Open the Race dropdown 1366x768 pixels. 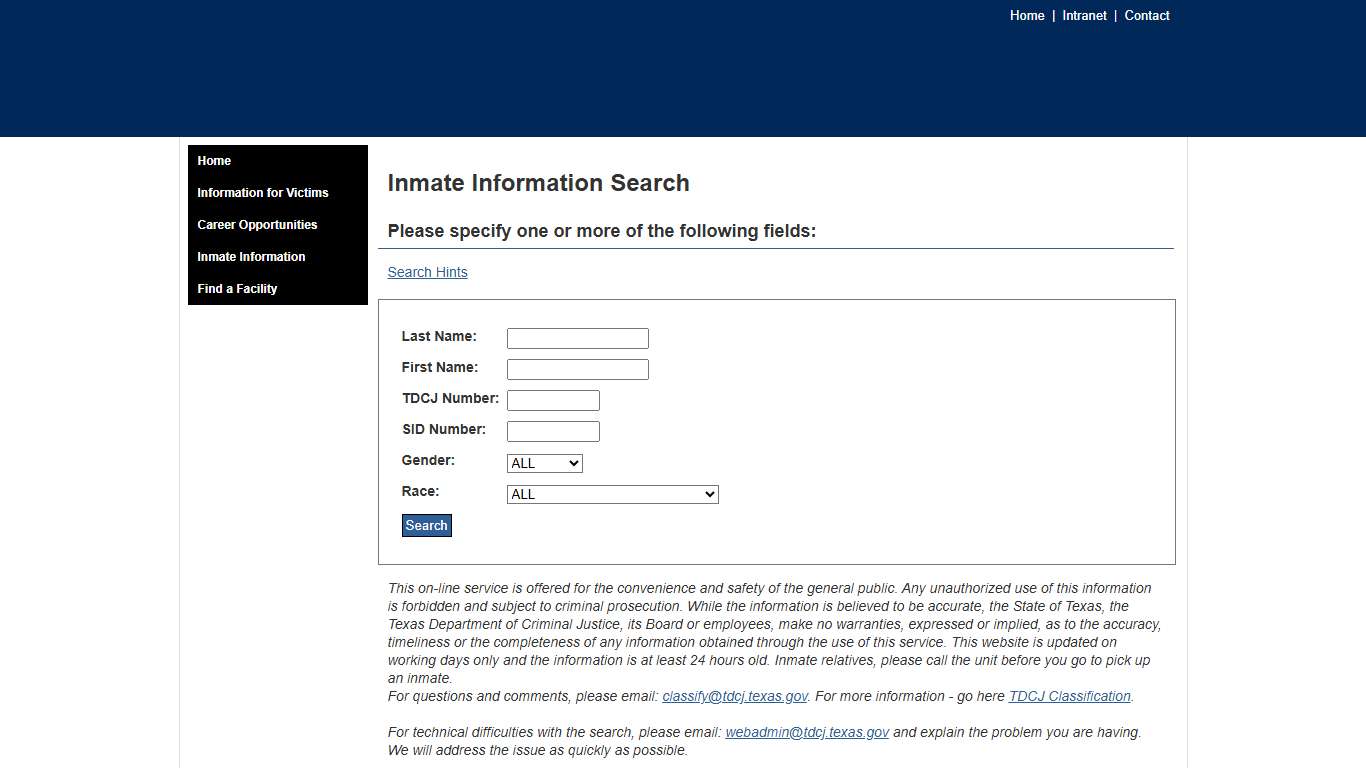(612, 494)
